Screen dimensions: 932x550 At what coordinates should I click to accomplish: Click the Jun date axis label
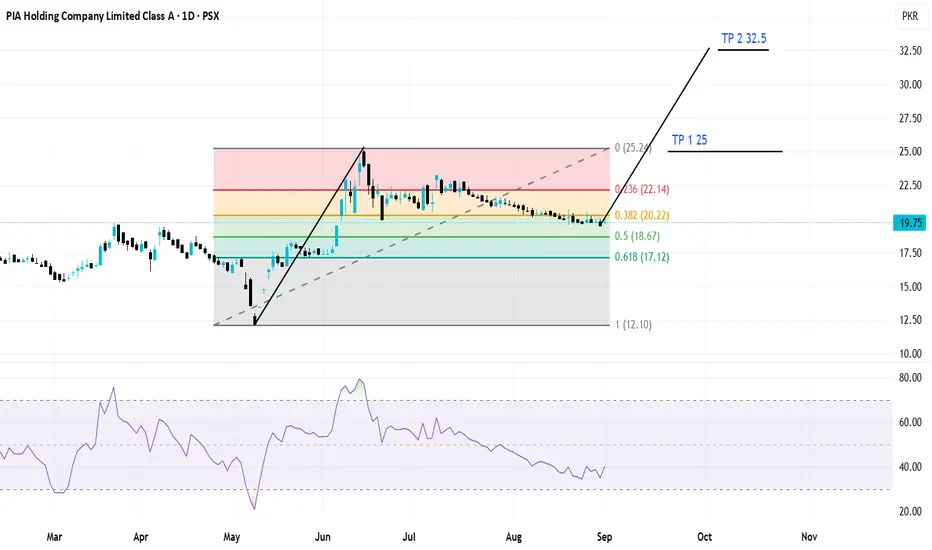[x=322, y=537]
